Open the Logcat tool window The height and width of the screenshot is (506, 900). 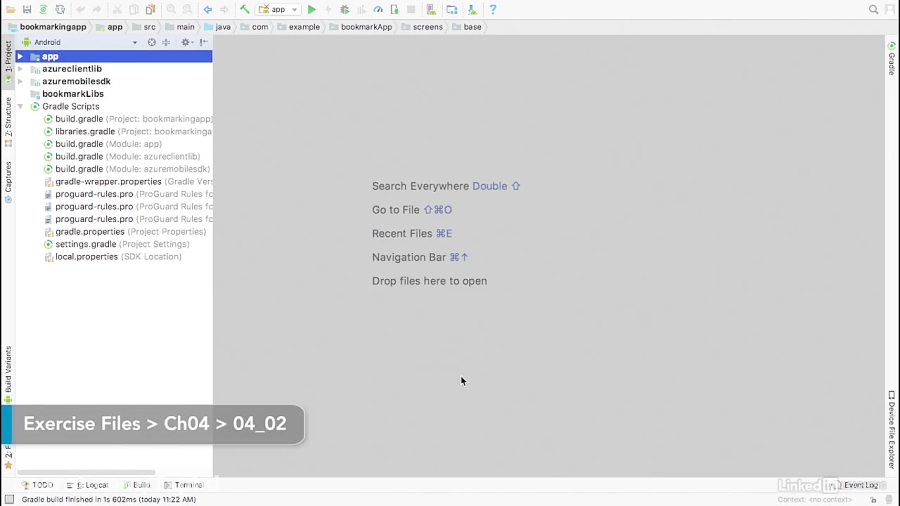pos(87,485)
